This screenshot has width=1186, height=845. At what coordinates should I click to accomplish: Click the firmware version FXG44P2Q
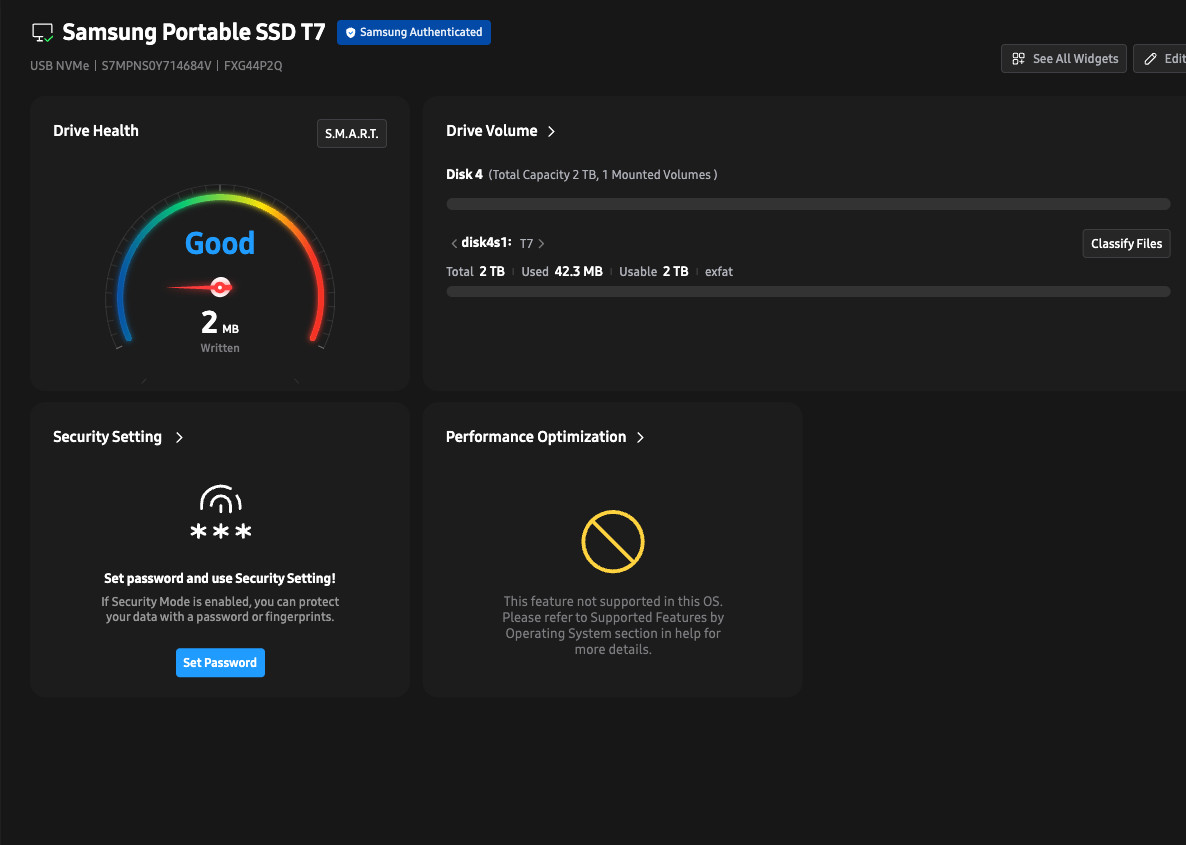pyautogui.click(x=253, y=66)
